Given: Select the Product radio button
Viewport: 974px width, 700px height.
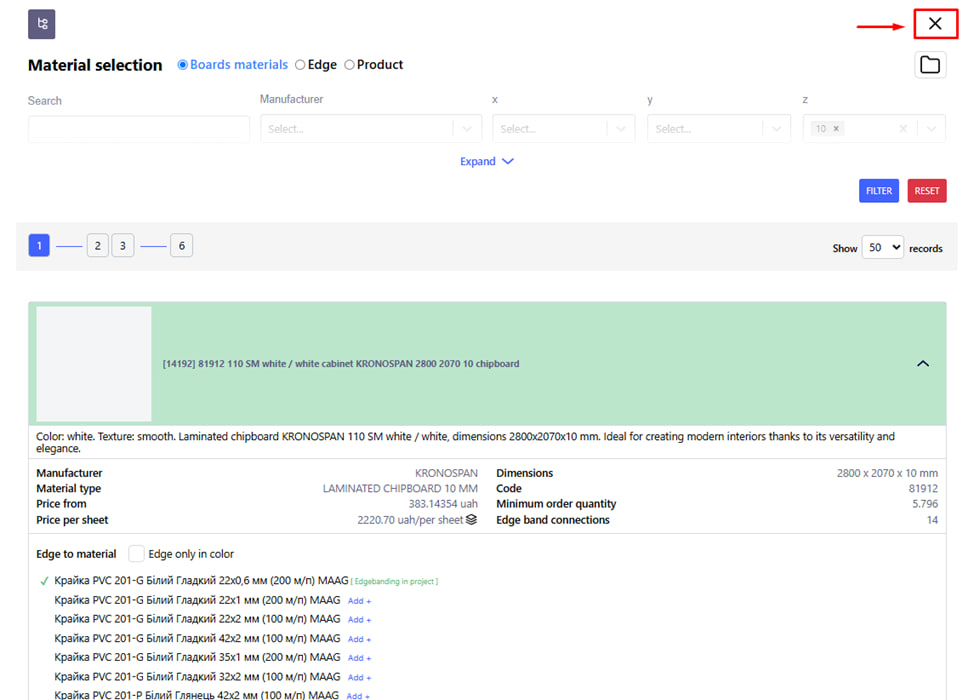Looking at the screenshot, I should tap(349, 65).
